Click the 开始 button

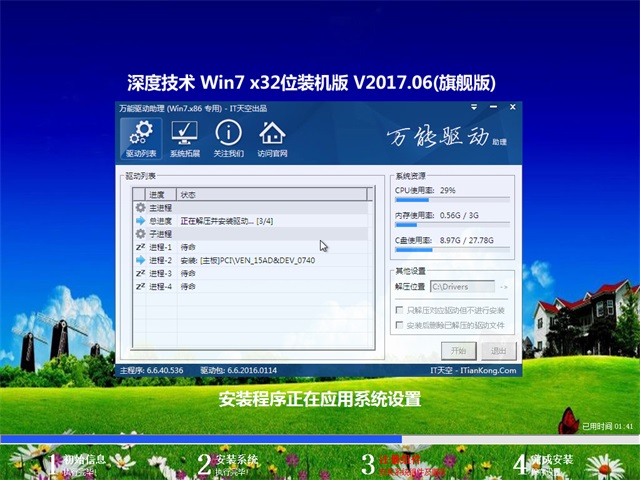click(458, 351)
